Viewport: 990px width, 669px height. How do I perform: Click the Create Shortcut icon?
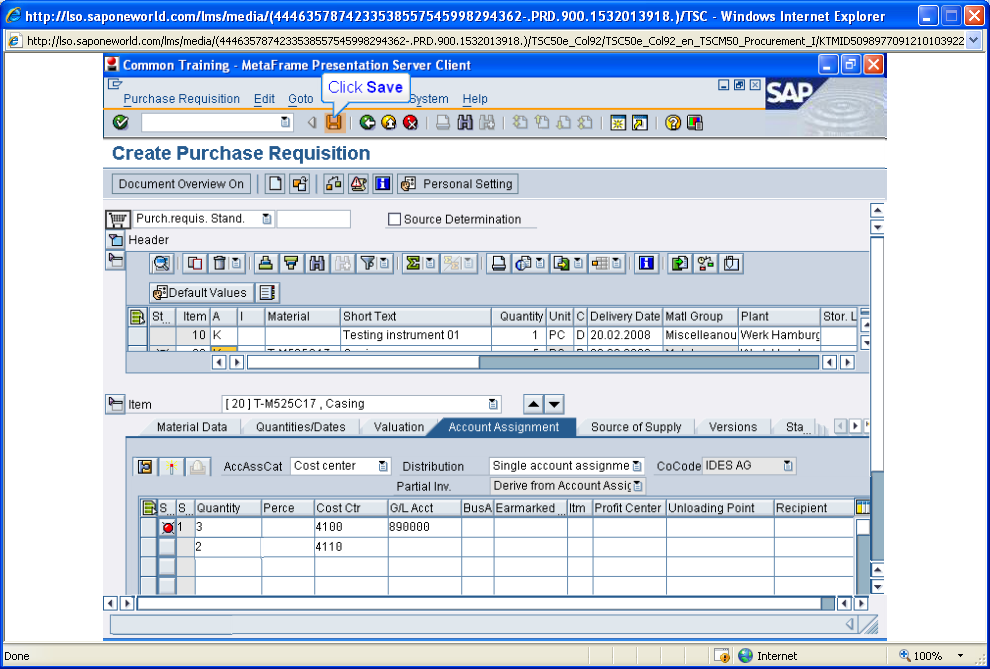pos(640,122)
